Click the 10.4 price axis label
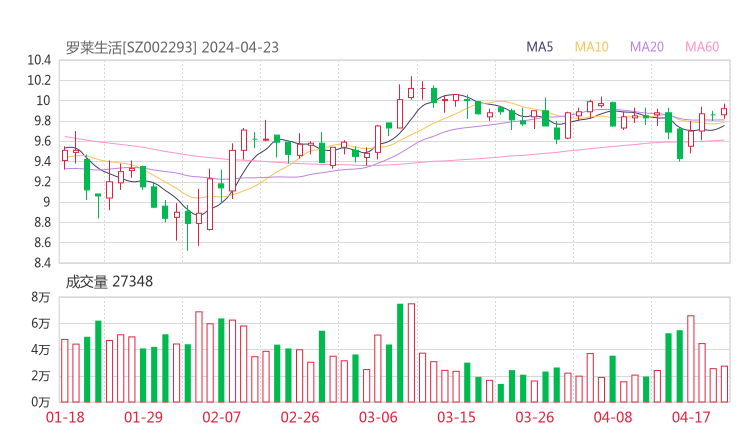This screenshot has height=440, width=740. coord(39,60)
